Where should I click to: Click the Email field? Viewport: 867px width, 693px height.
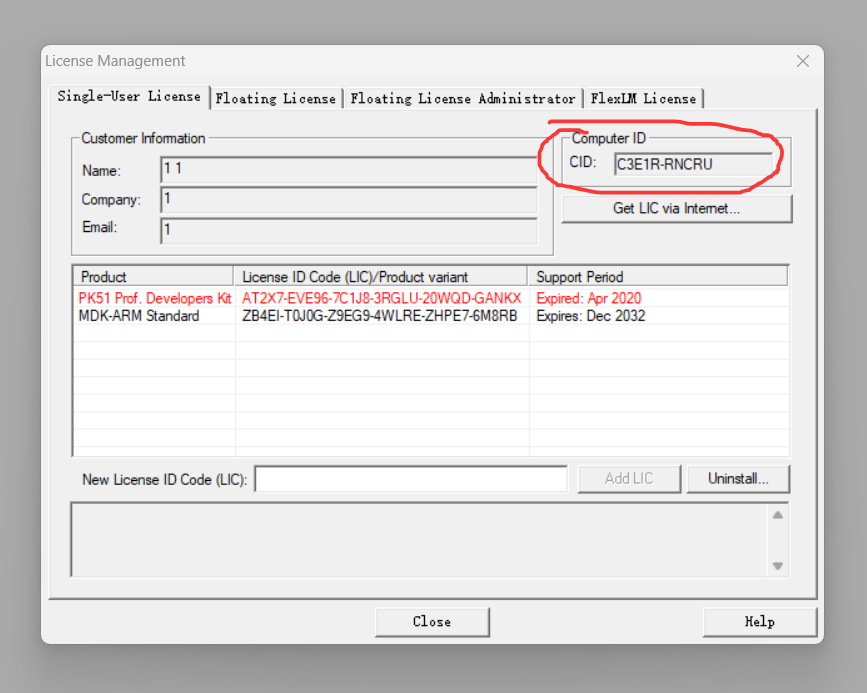(349, 230)
